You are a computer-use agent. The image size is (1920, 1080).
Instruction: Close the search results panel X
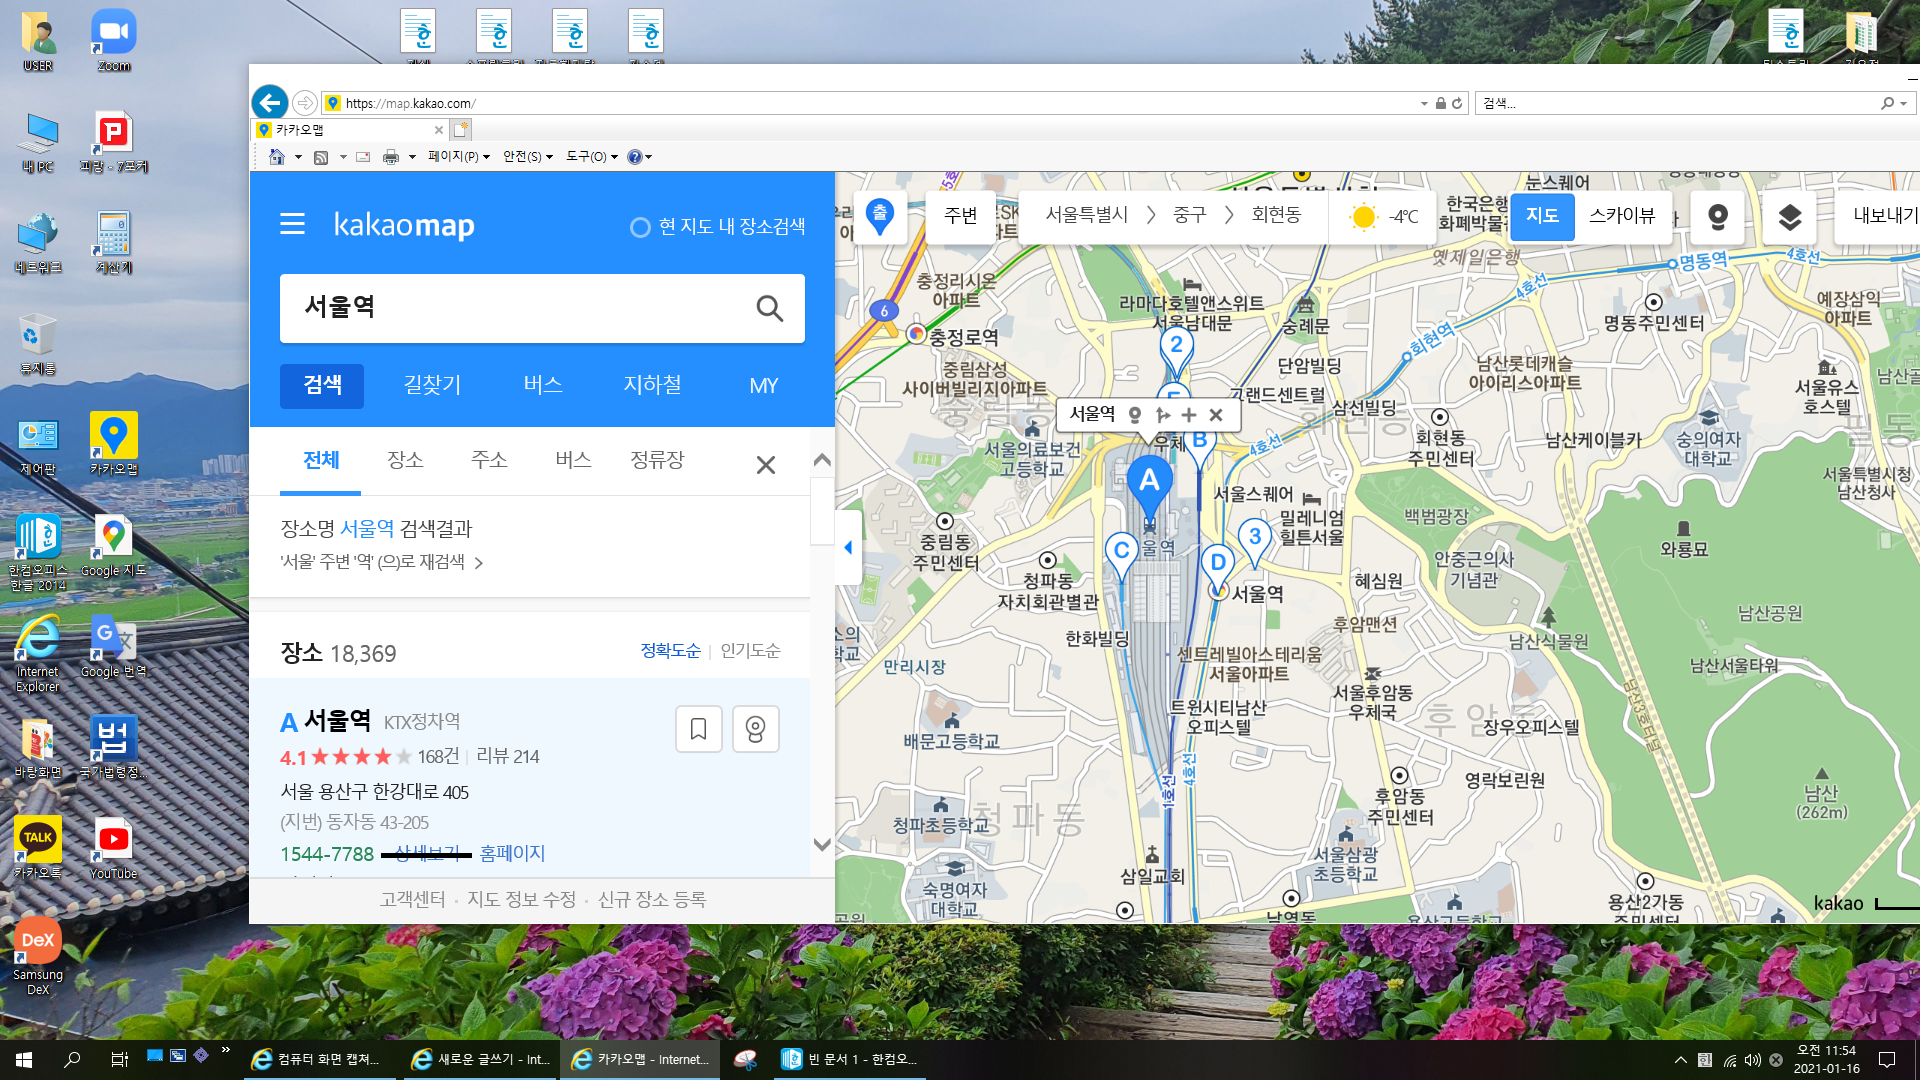pyautogui.click(x=765, y=465)
